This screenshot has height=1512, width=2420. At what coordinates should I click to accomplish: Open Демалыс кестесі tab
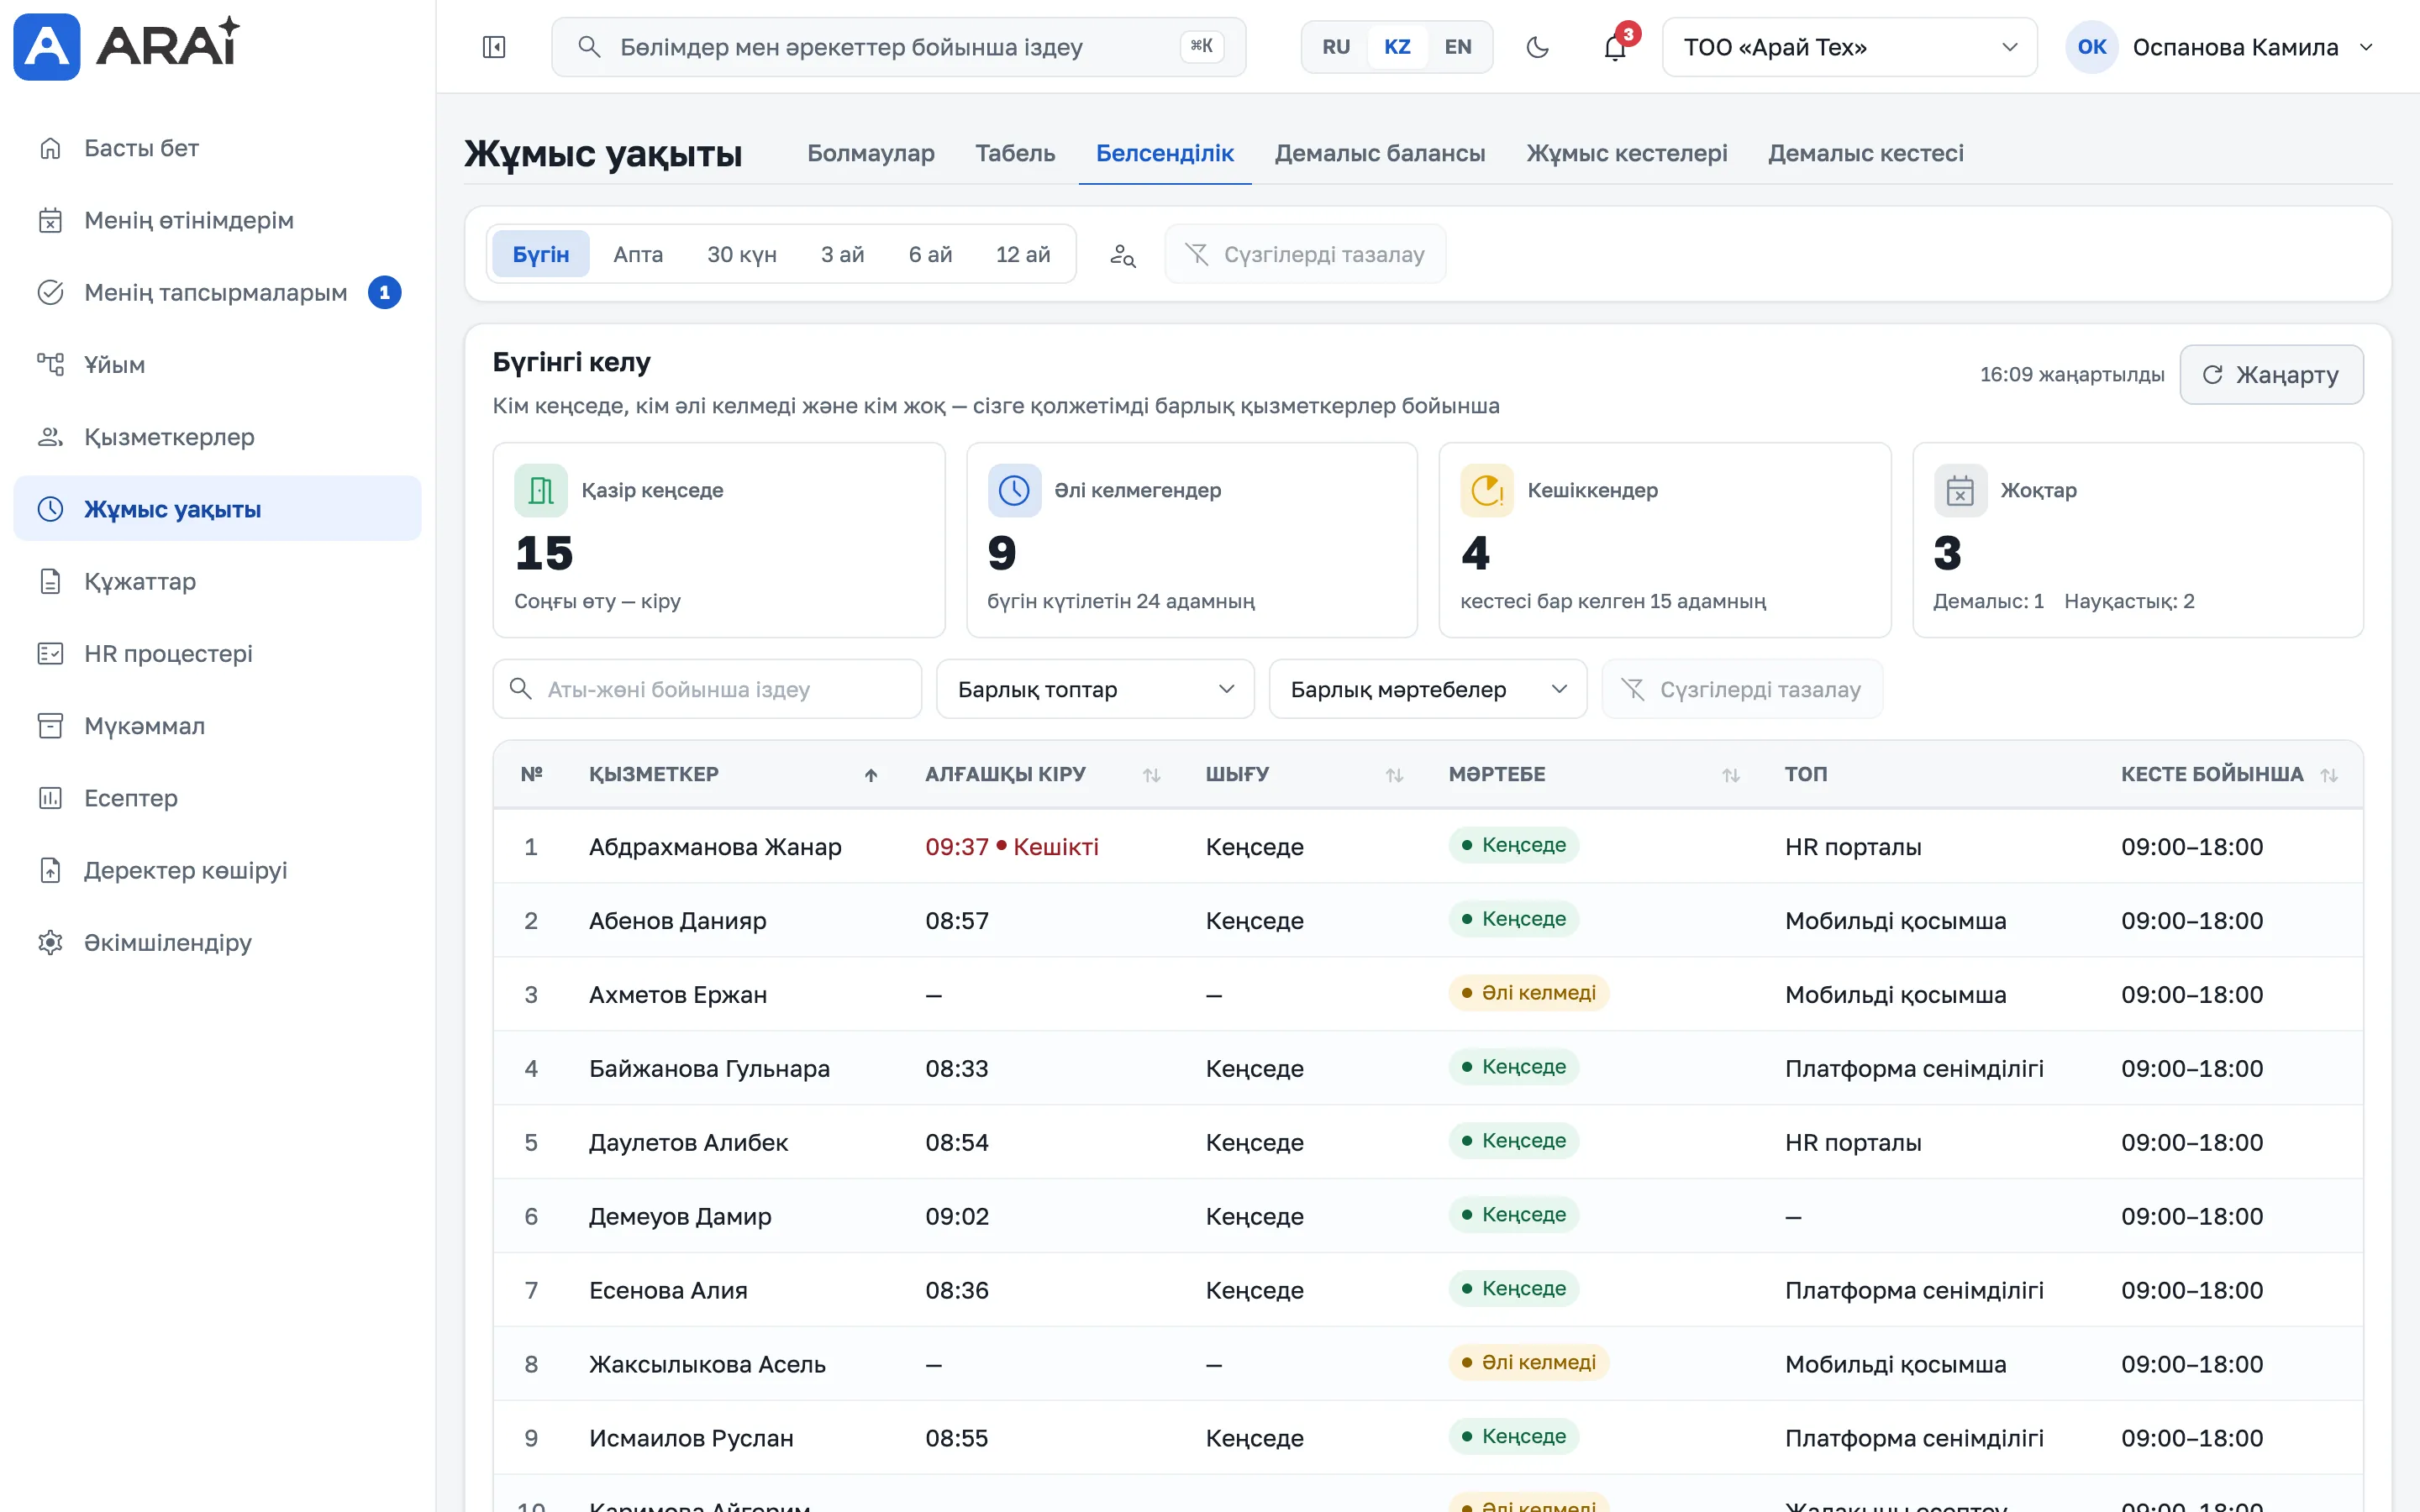1865,154
